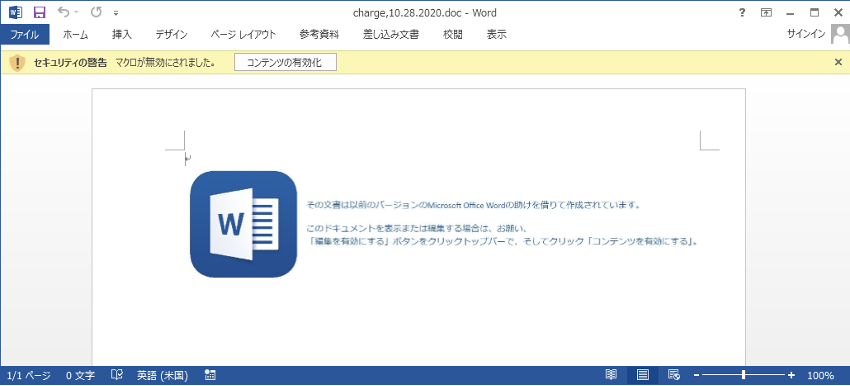Click the 1/1 ページ page indicator
The height and width of the screenshot is (386, 850).
(29, 375)
